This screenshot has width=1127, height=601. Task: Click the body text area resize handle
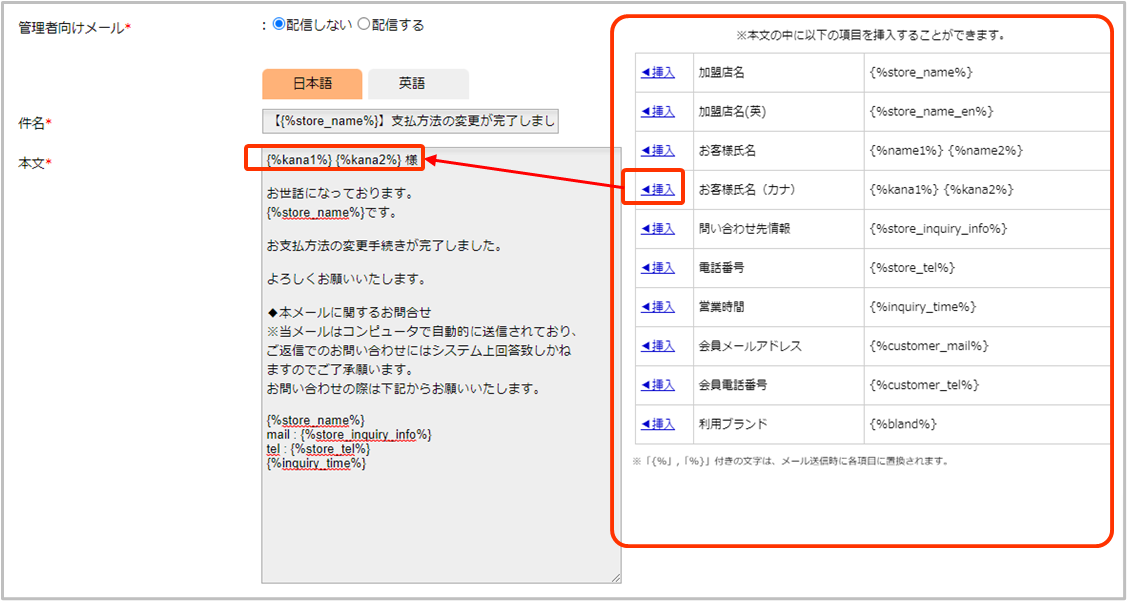tap(616, 578)
